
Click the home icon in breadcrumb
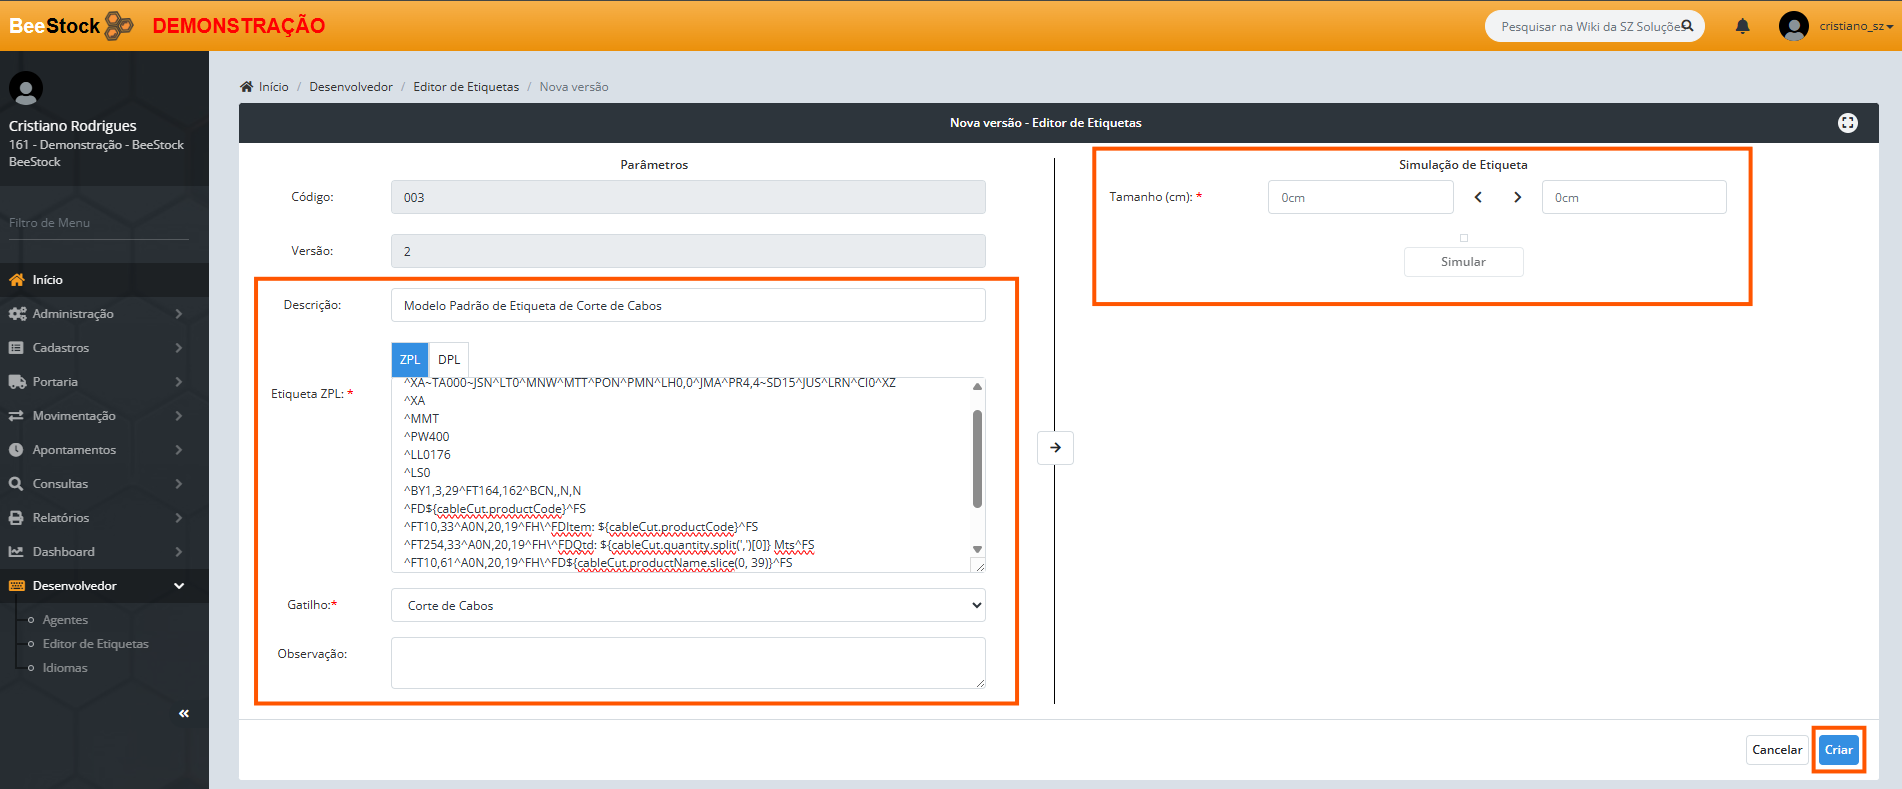tap(247, 87)
